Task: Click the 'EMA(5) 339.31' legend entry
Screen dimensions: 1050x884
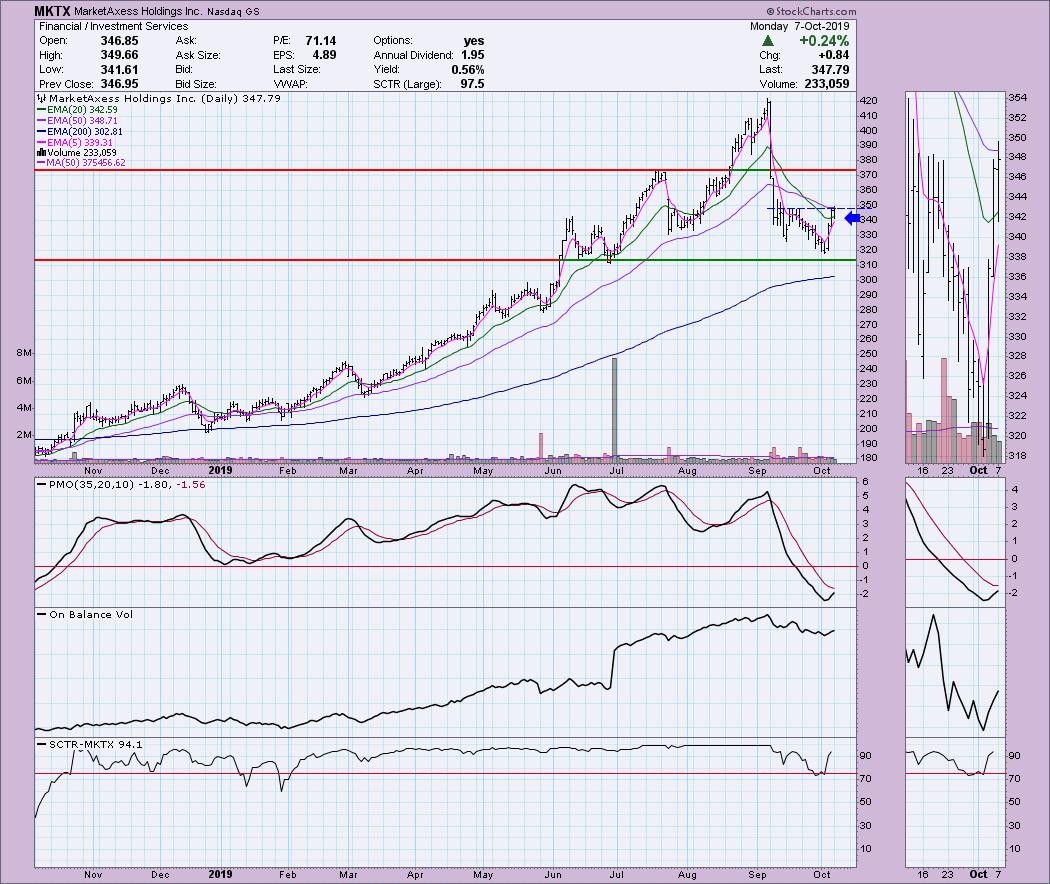Action: [76, 142]
